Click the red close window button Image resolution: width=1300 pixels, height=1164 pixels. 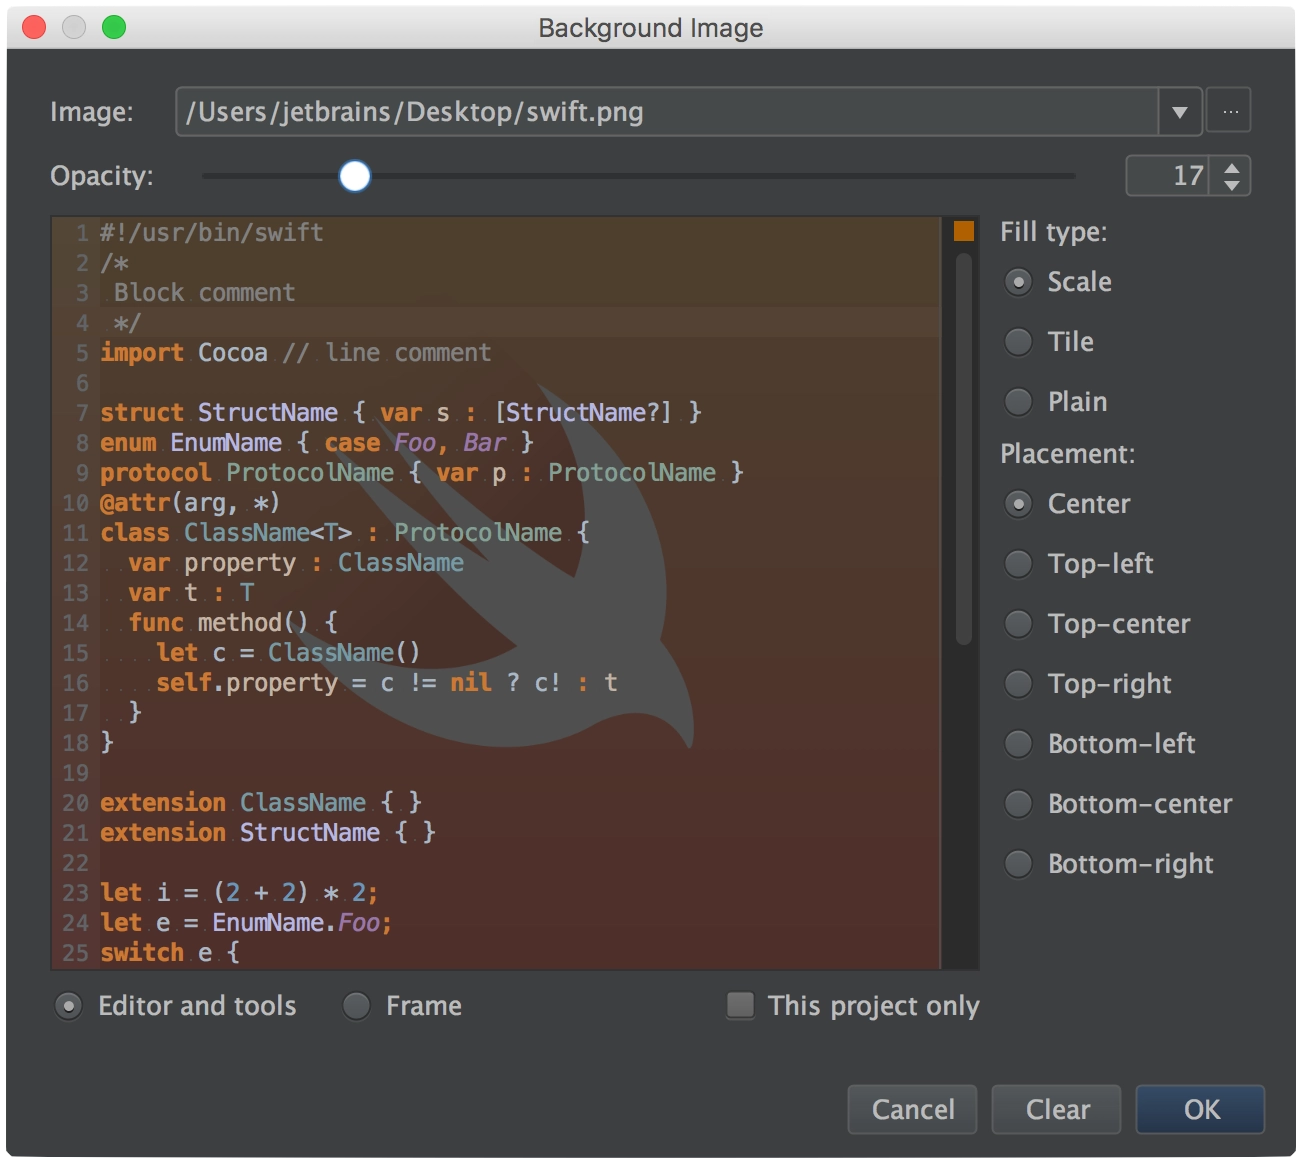[x=34, y=27]
